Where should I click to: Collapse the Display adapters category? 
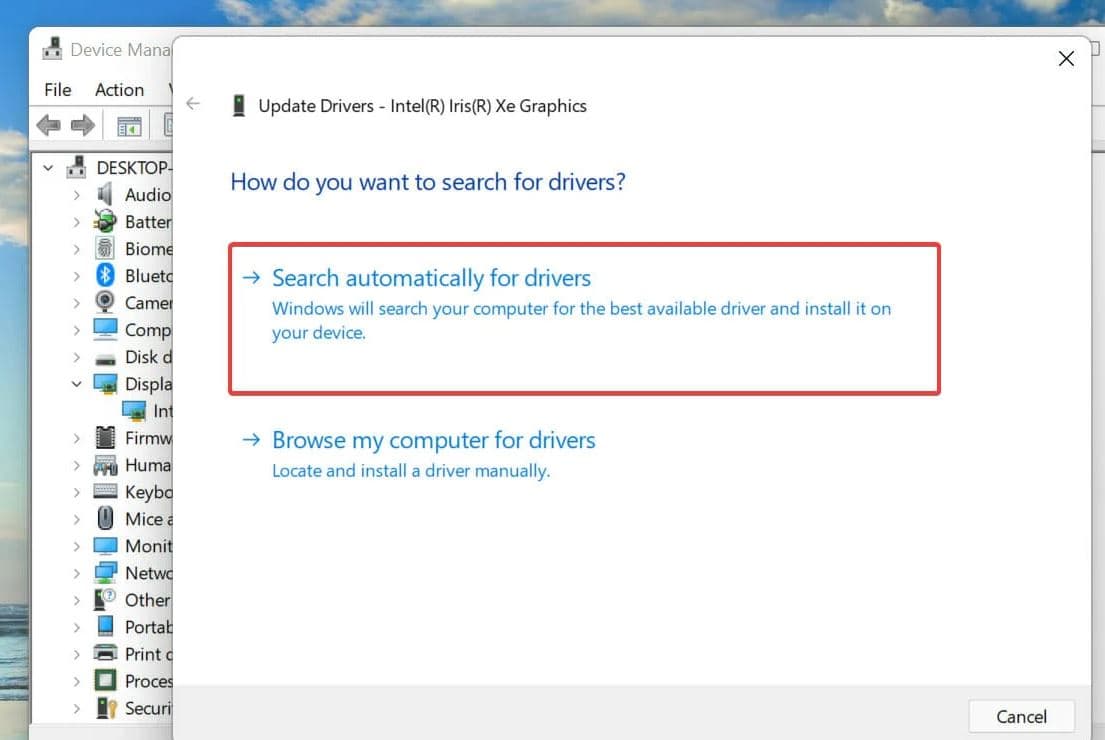76,384
